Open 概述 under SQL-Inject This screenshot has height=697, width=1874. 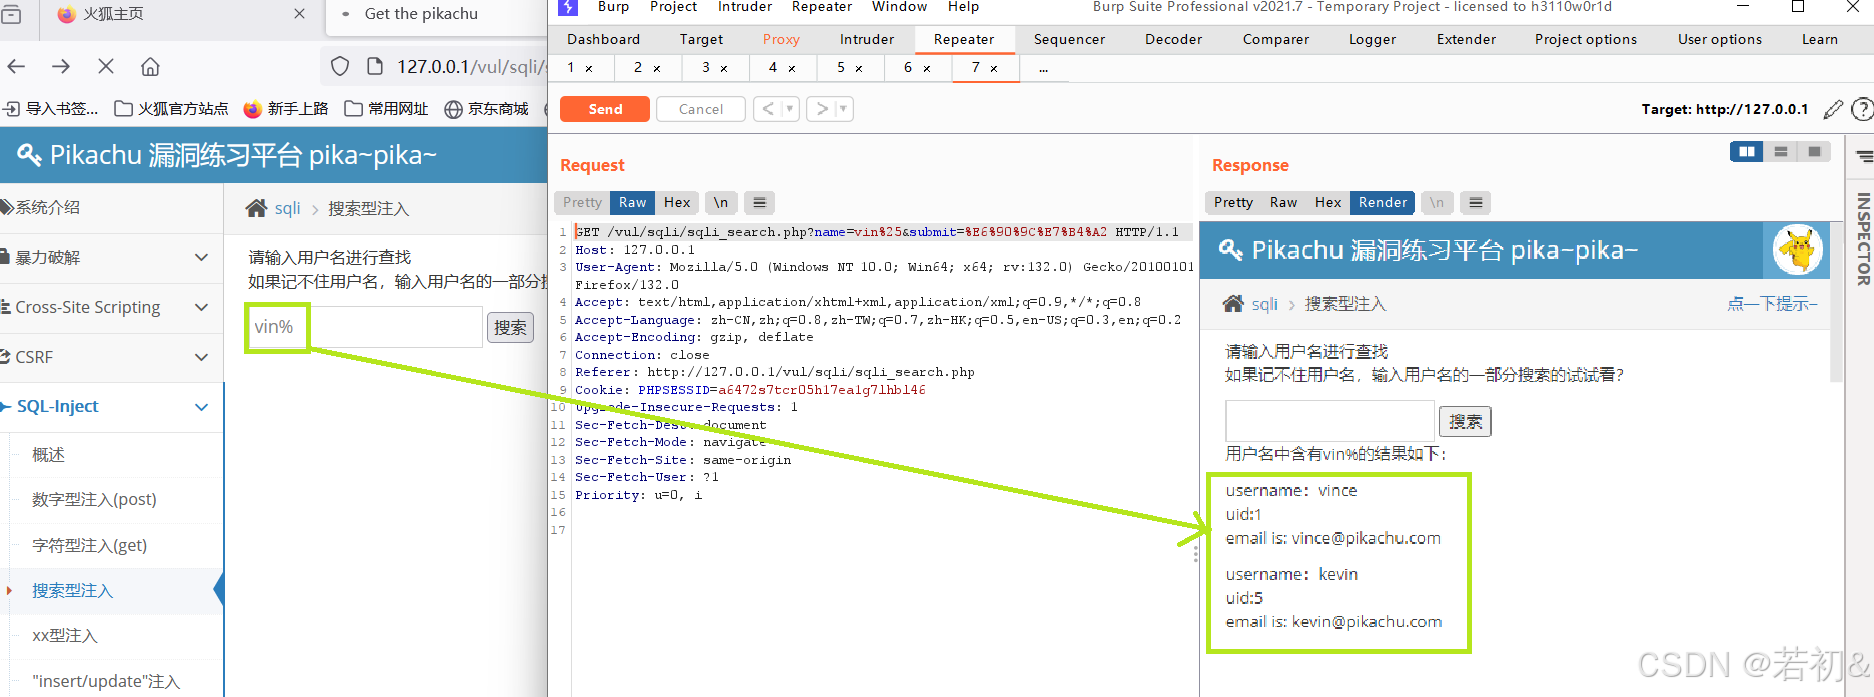(48, 455)
